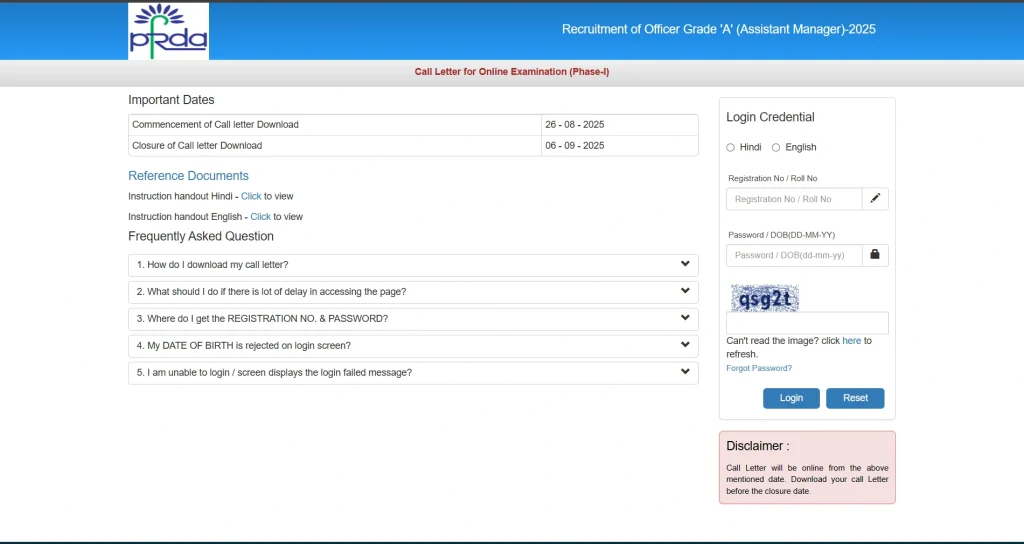Click the pencil icon beside Registration No field
This screenshot has height=544, width=1024.
point(875,199)
